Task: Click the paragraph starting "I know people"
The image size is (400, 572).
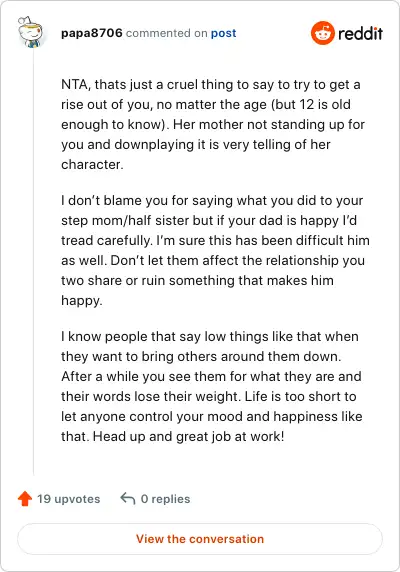Action: pos(211,386)
